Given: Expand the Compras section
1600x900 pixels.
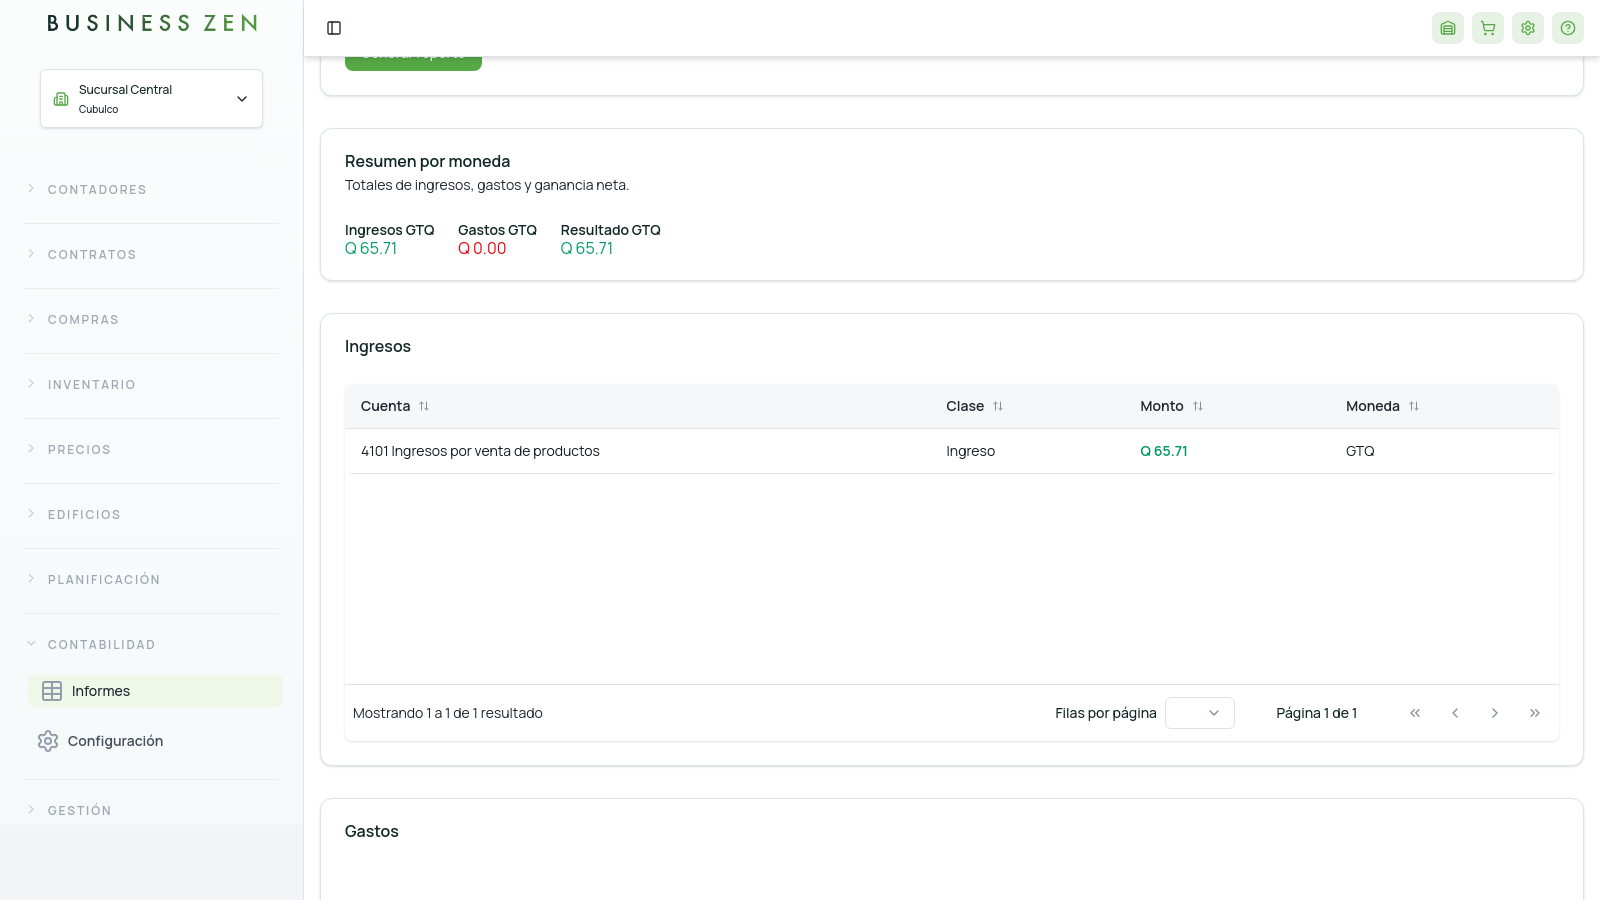Looking at the screenshot, I should pyautogui.click(x=151, y=320).
